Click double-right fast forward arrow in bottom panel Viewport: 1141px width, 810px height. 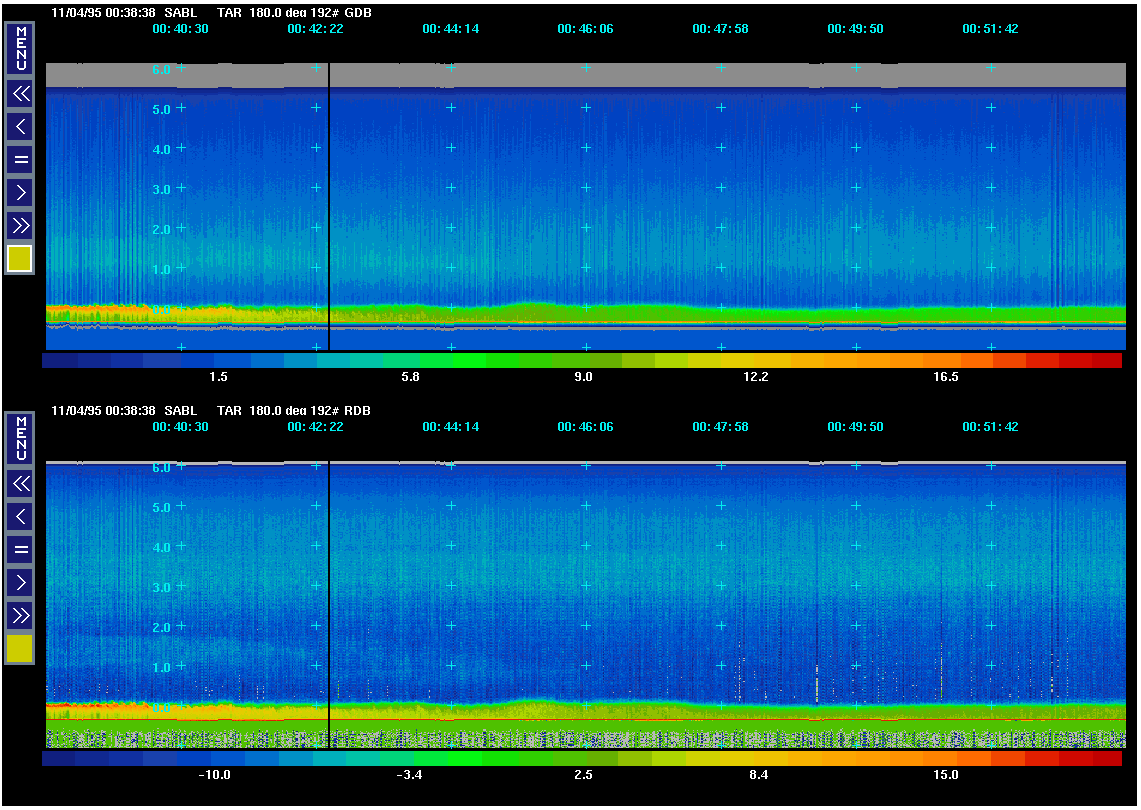(20, 614)
